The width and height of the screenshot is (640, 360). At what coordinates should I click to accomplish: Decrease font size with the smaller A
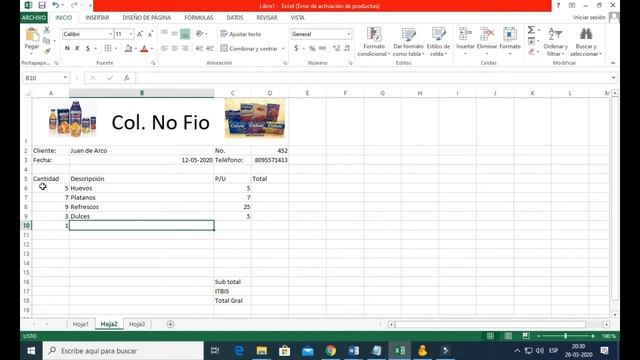click(x=150, y=34)
